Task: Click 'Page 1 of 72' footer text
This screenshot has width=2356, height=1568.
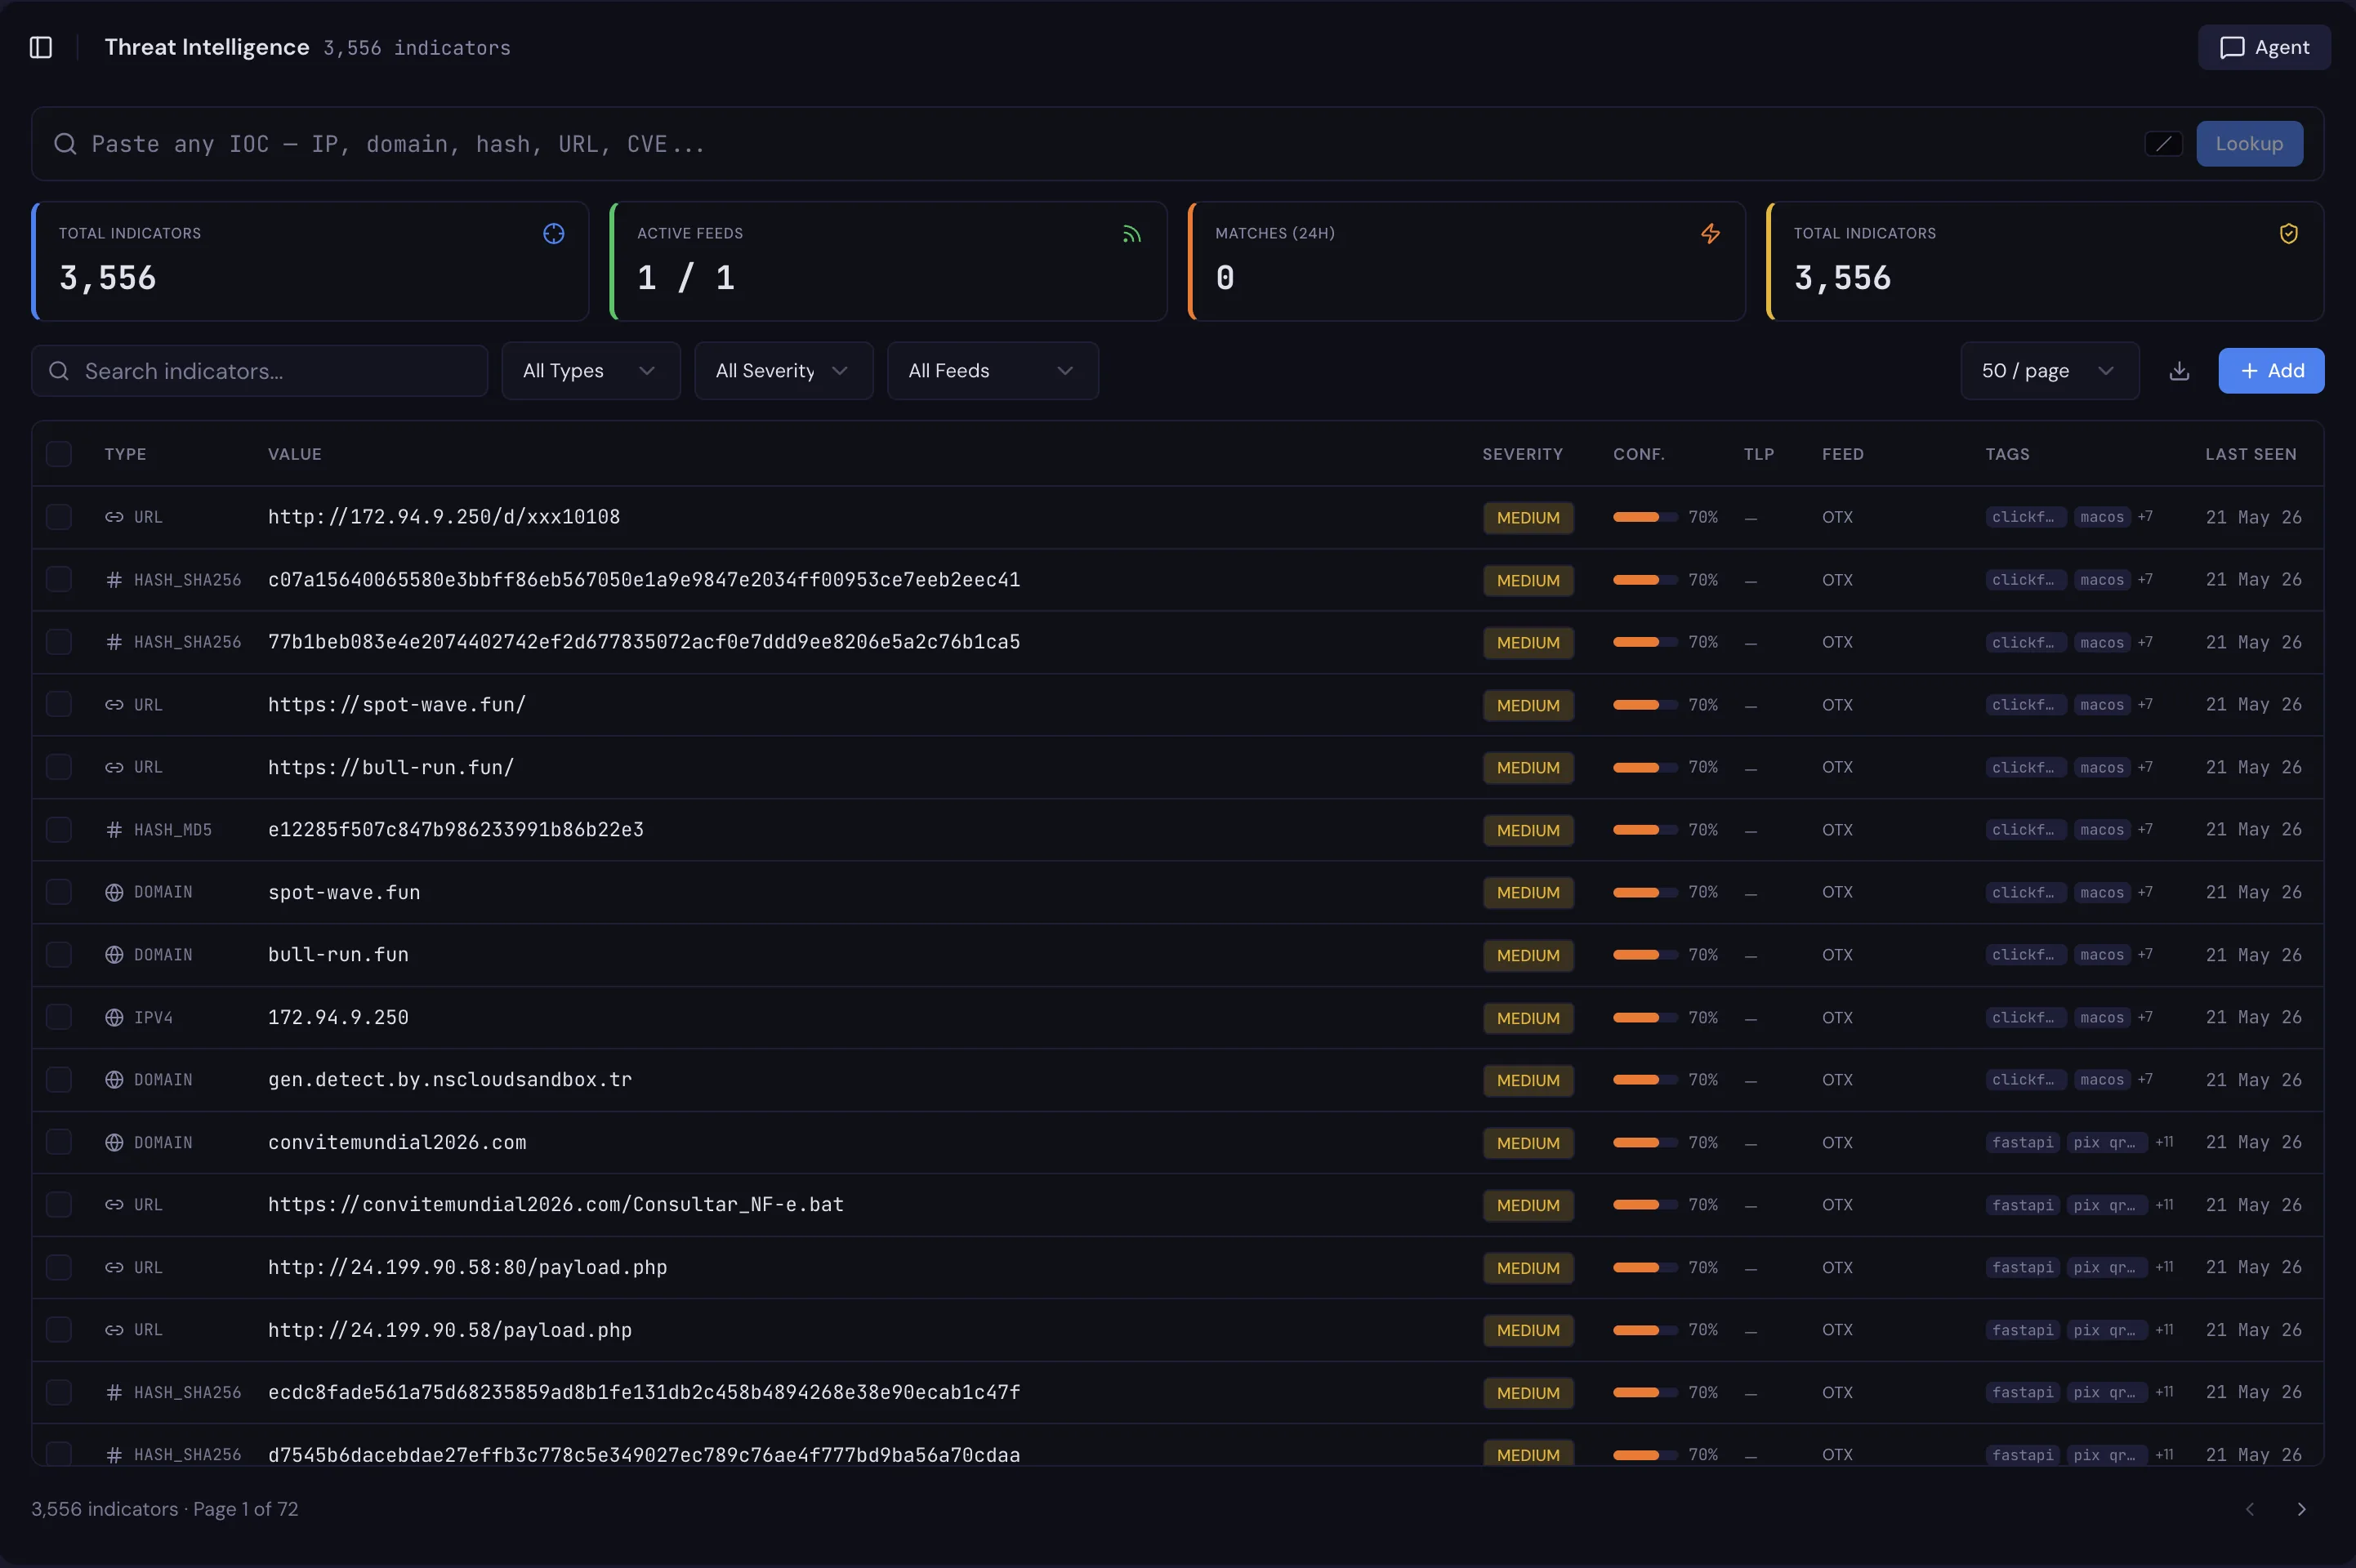Action: tap(245, 1509)
